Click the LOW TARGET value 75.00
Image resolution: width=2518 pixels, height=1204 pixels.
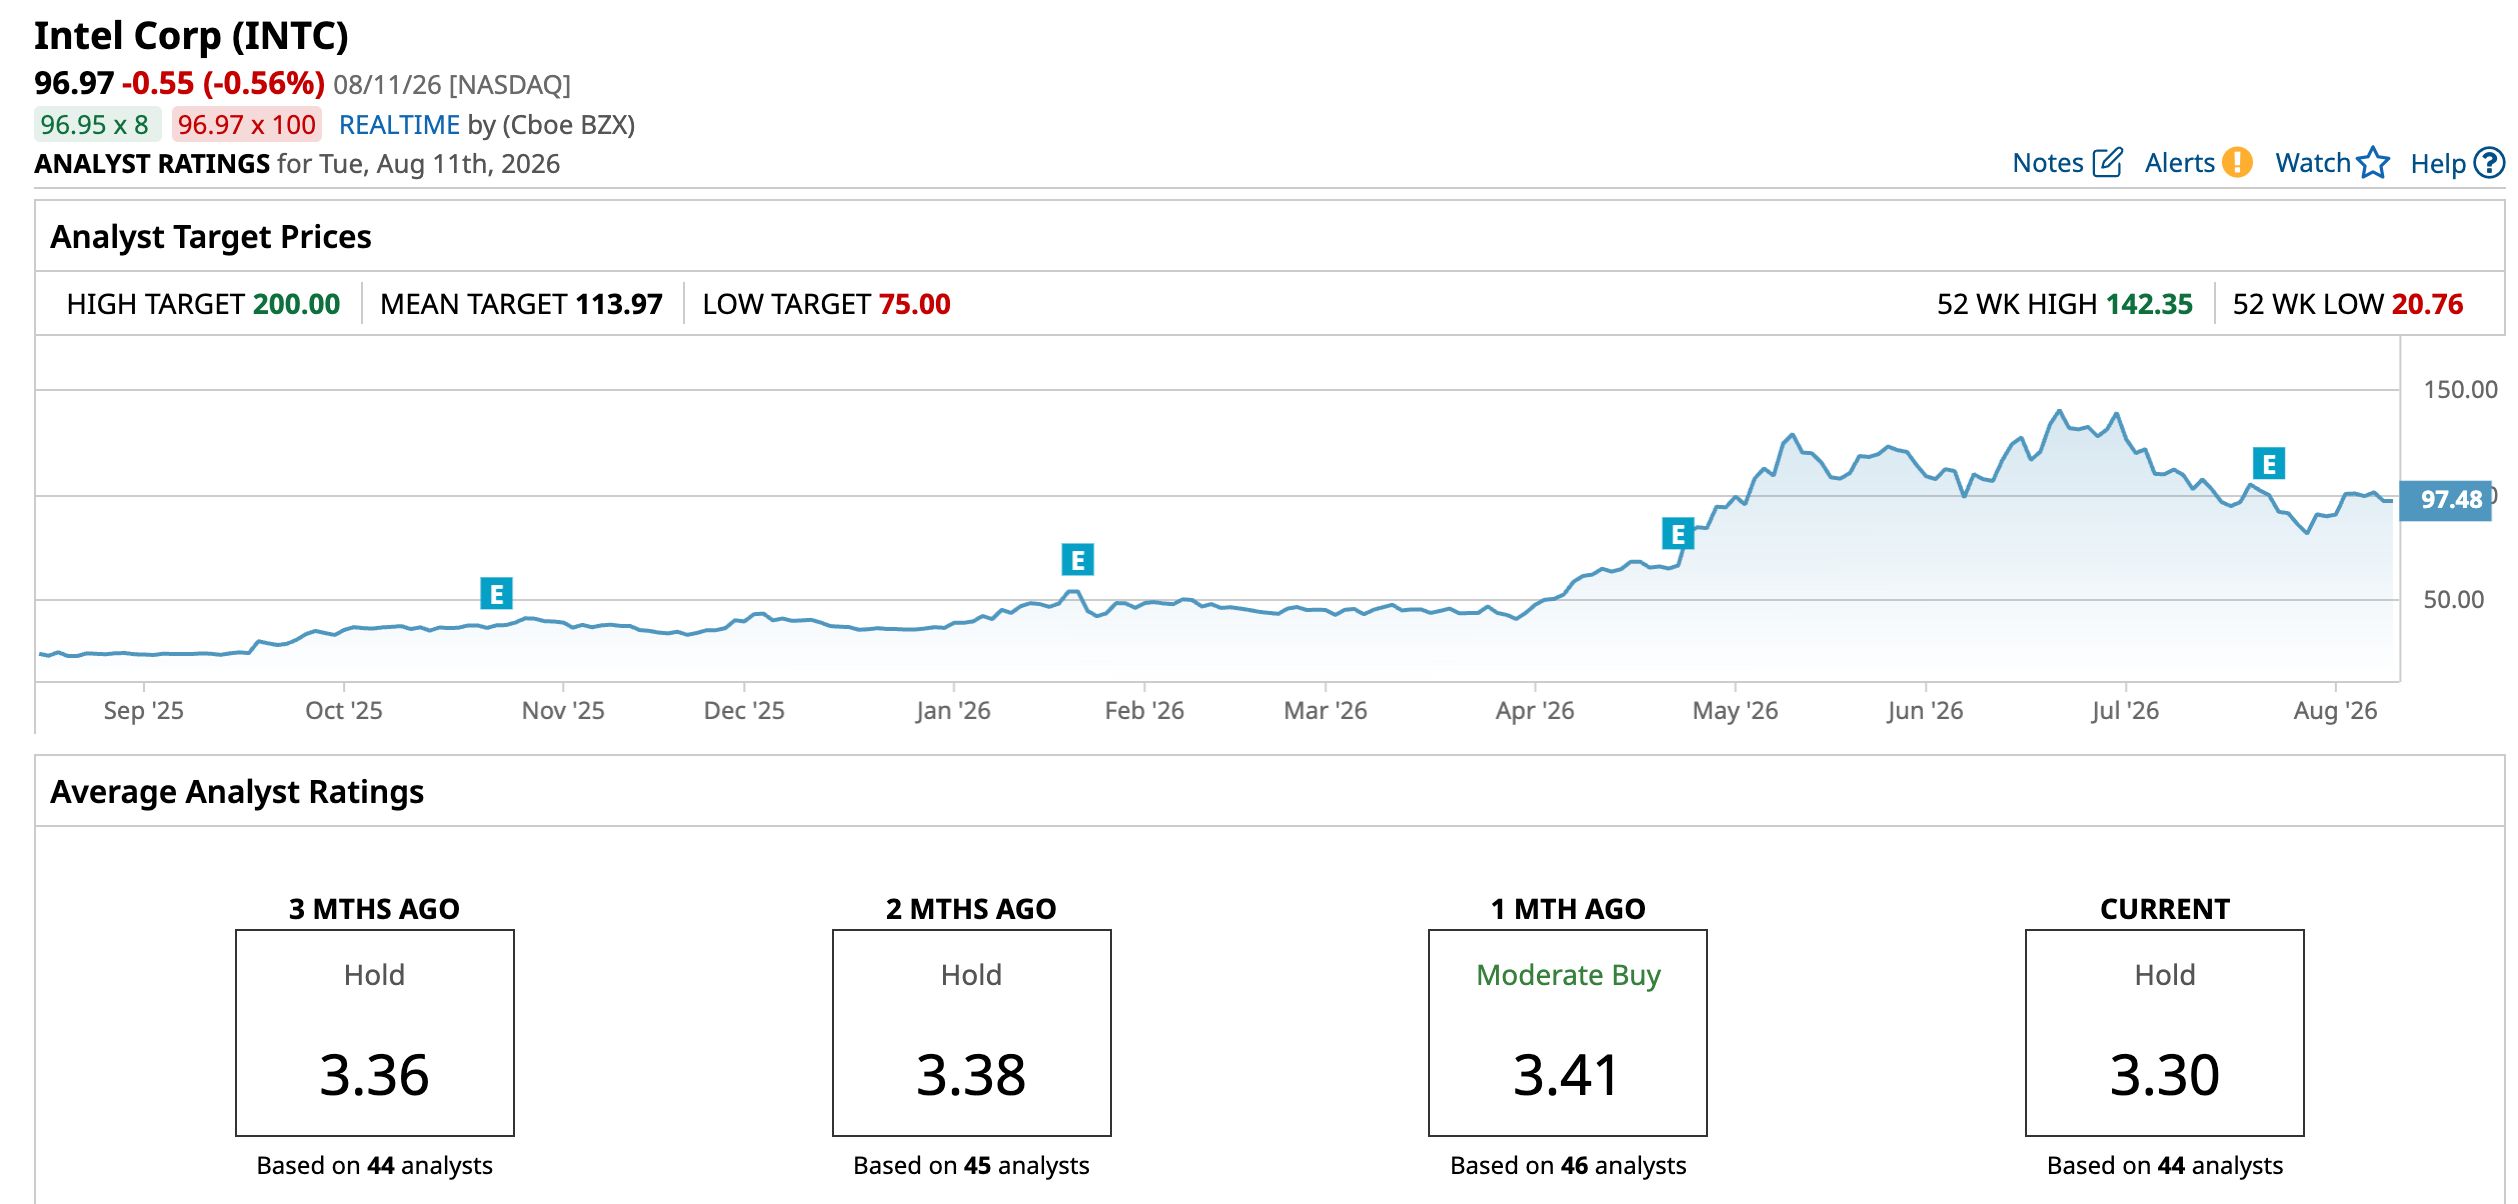click(915, 304)
